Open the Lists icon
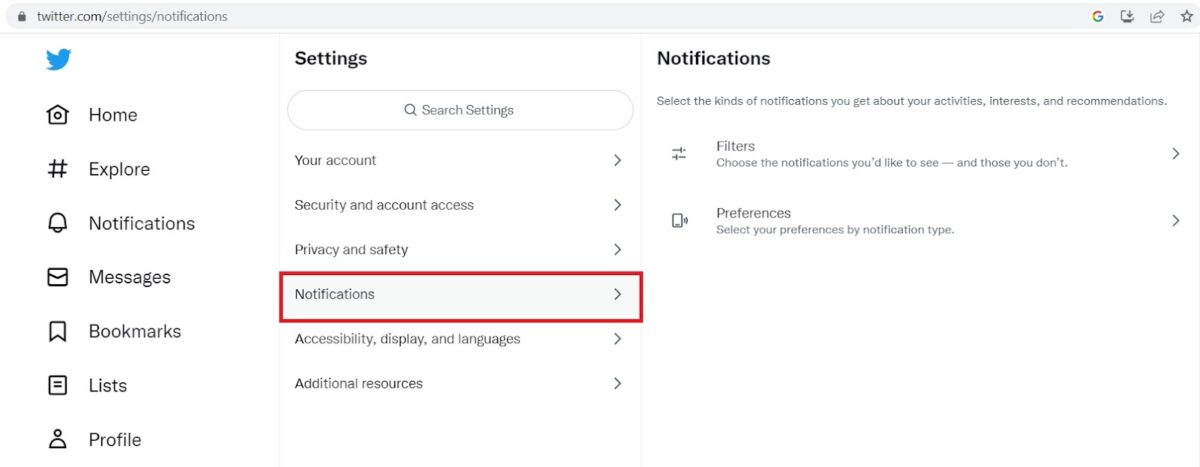The image size is (1200, 467). click(x=58, y=385)
